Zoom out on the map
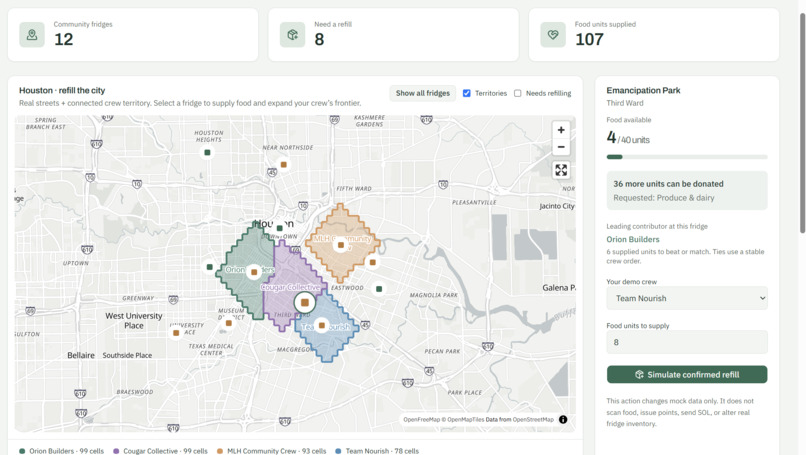The image size is (806, 455). click(x=561, y=147)
